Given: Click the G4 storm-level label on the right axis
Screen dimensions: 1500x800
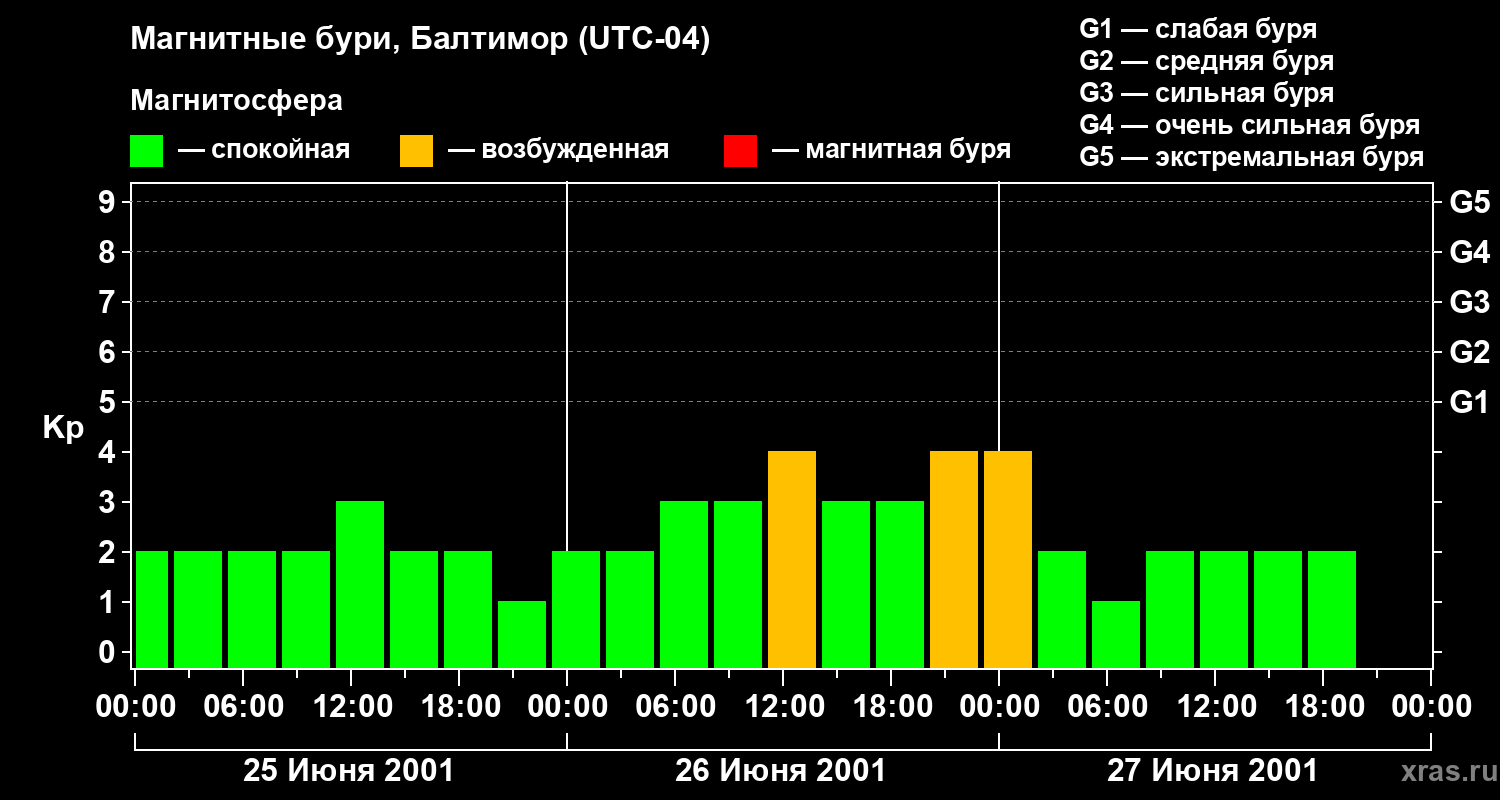Looking at the screenshot, I should pyautogui.click(x=1469, y=252).
